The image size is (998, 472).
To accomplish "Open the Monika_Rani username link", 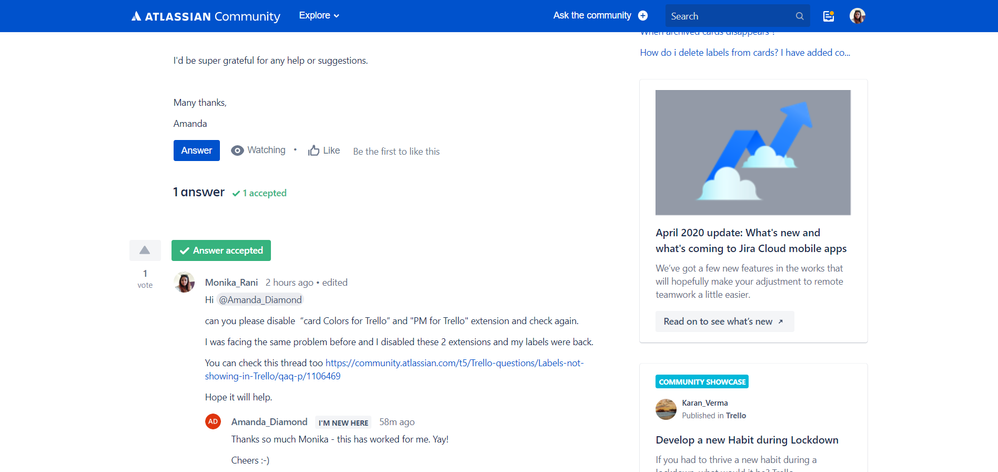I will click(x=232, y=282).
